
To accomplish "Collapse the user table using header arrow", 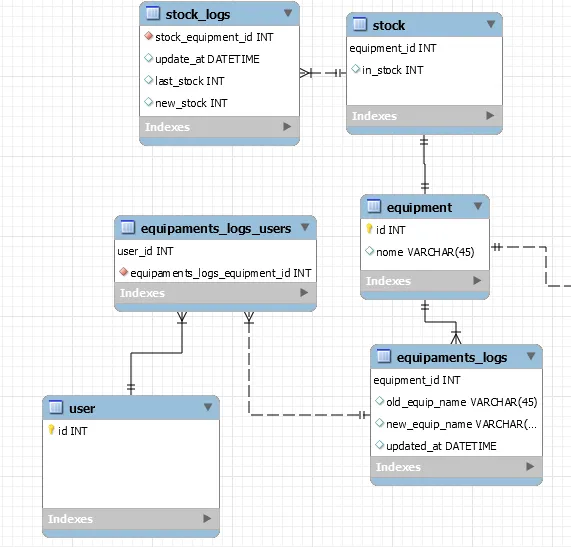I will 208,407.
